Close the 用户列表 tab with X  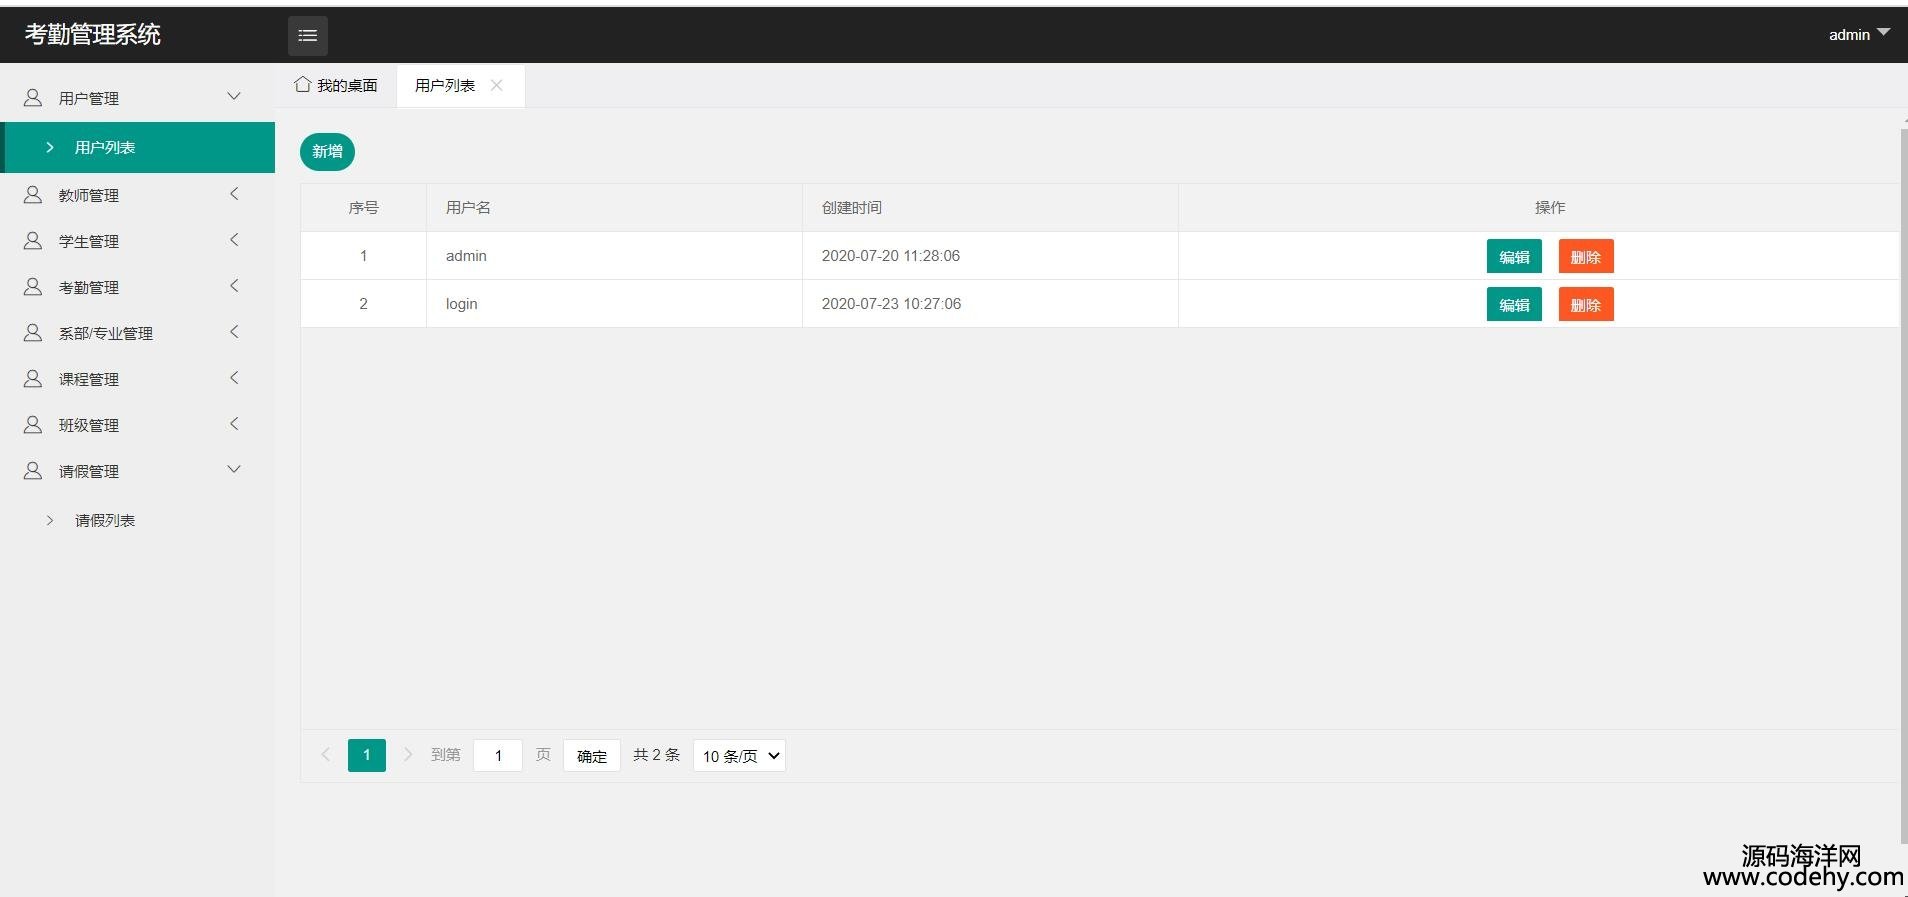(x=496, y=85)
